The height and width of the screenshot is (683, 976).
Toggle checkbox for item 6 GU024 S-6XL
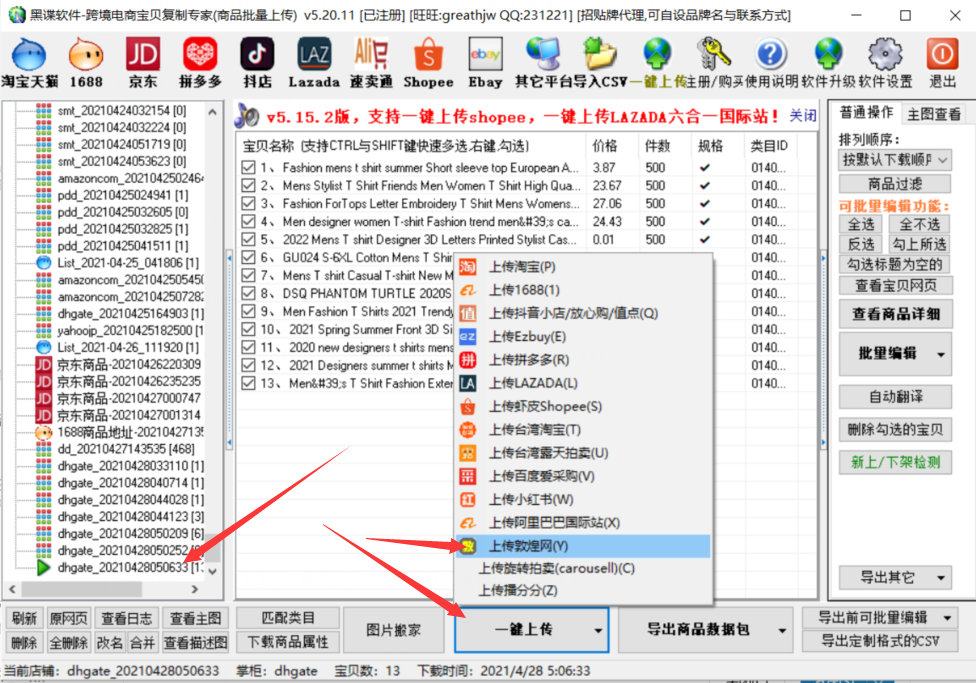pos(248,257)
